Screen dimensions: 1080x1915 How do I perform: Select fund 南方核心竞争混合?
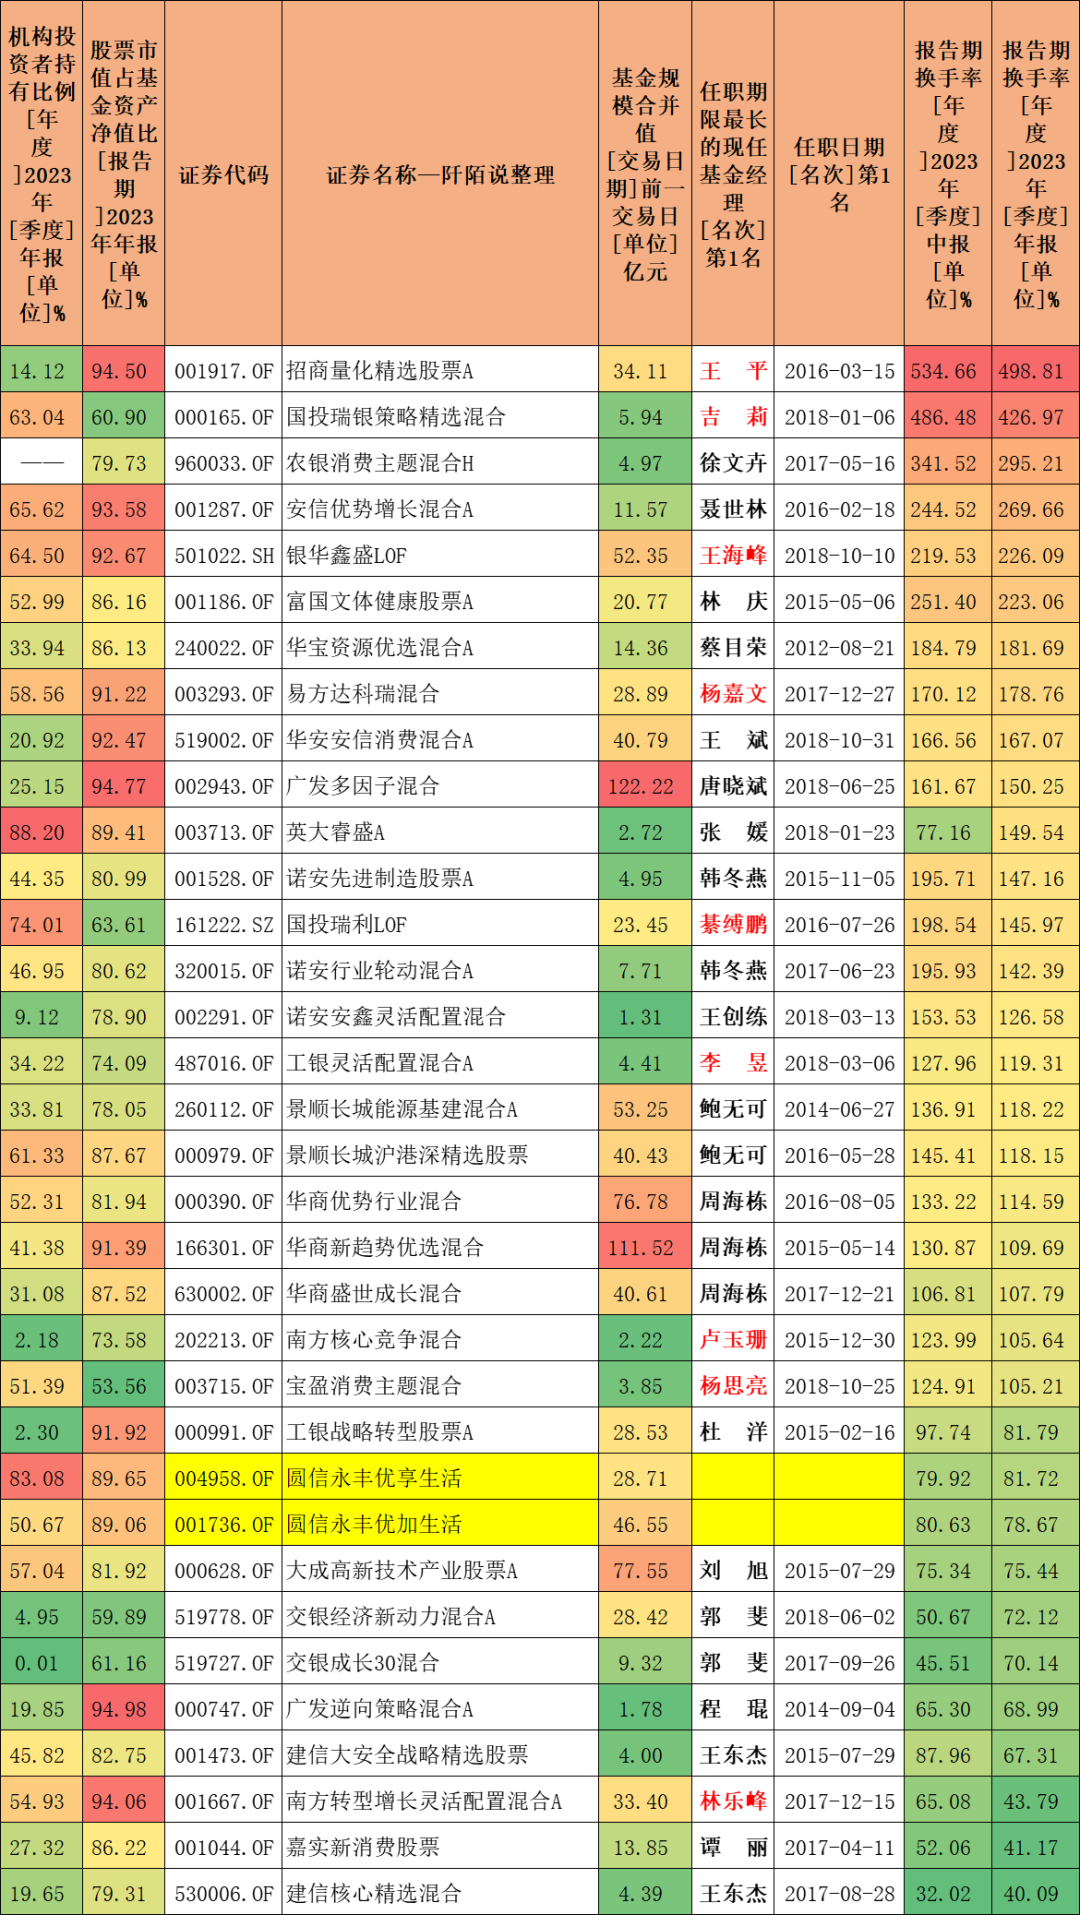[374, 1340]
